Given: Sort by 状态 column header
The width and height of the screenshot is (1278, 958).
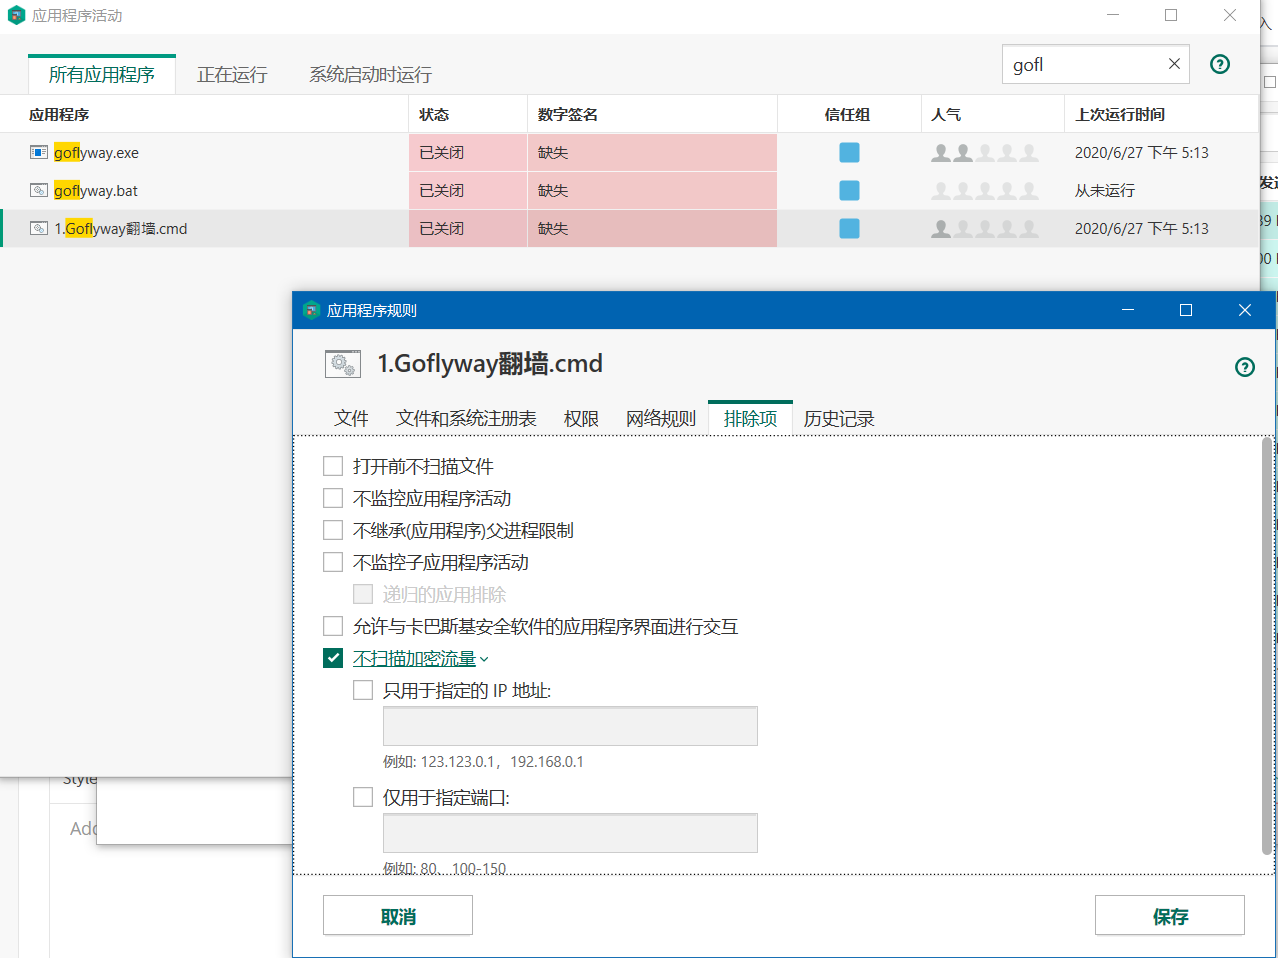Looking at the screenshot, I should [434, 114].
